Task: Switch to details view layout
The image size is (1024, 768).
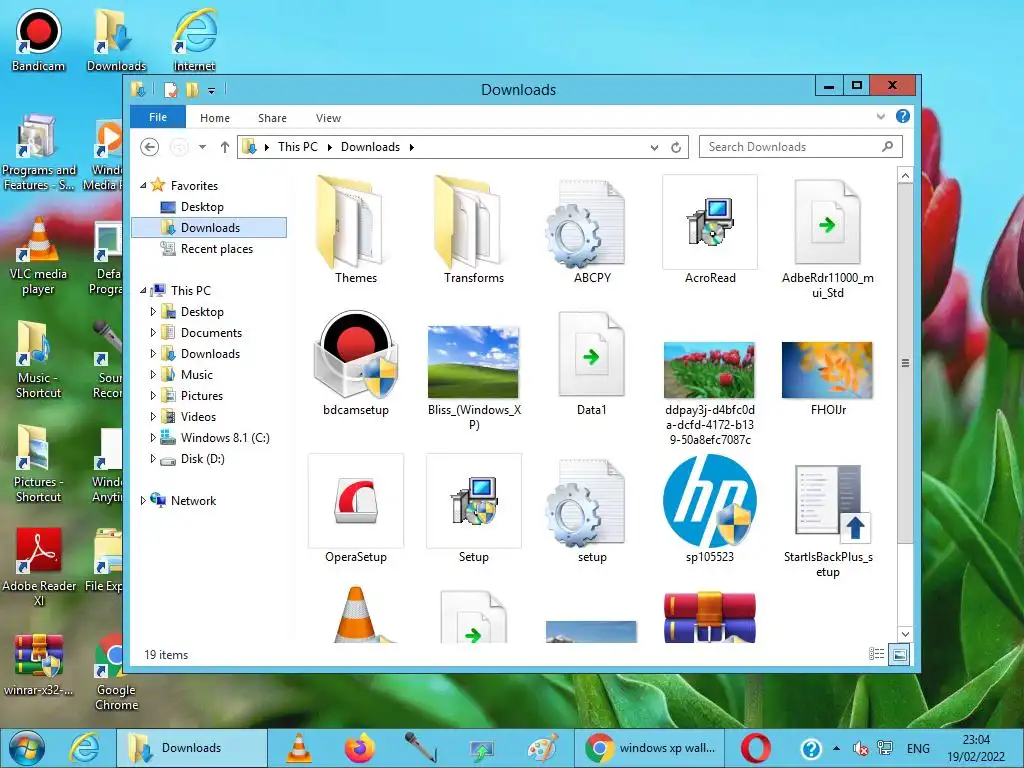Action: tap(876, 654)
